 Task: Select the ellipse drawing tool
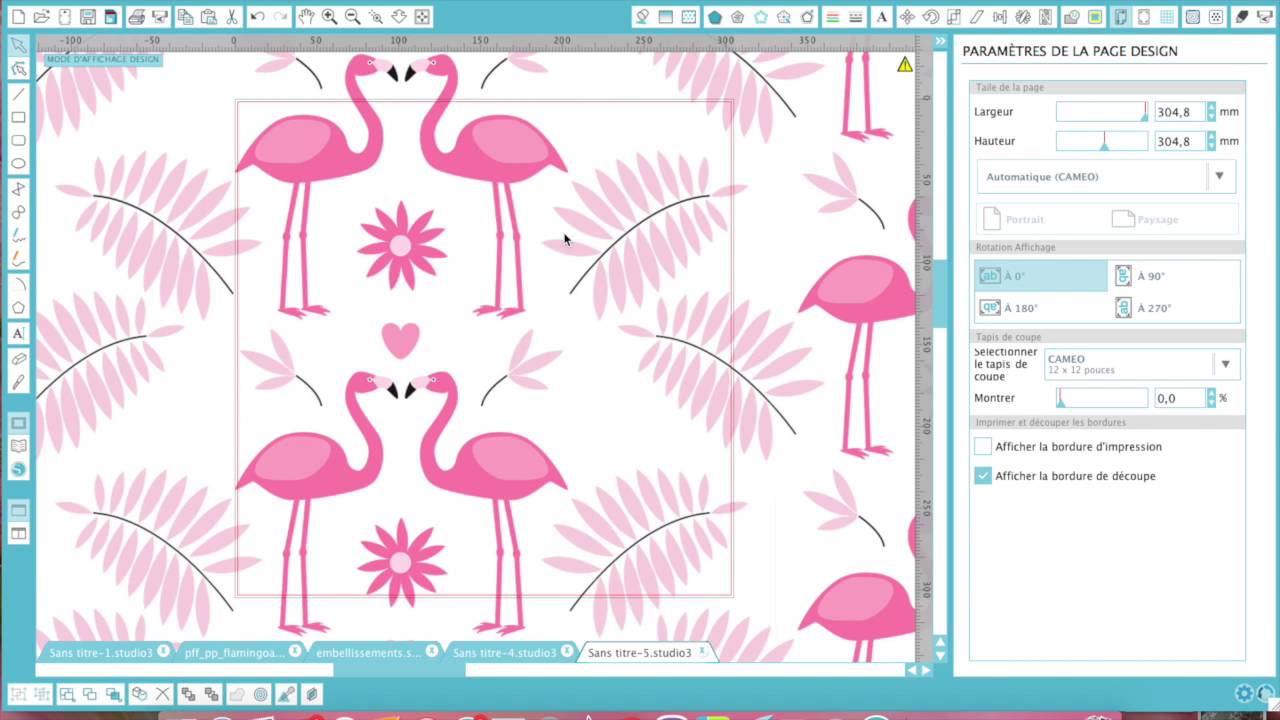tap(18, 164)
